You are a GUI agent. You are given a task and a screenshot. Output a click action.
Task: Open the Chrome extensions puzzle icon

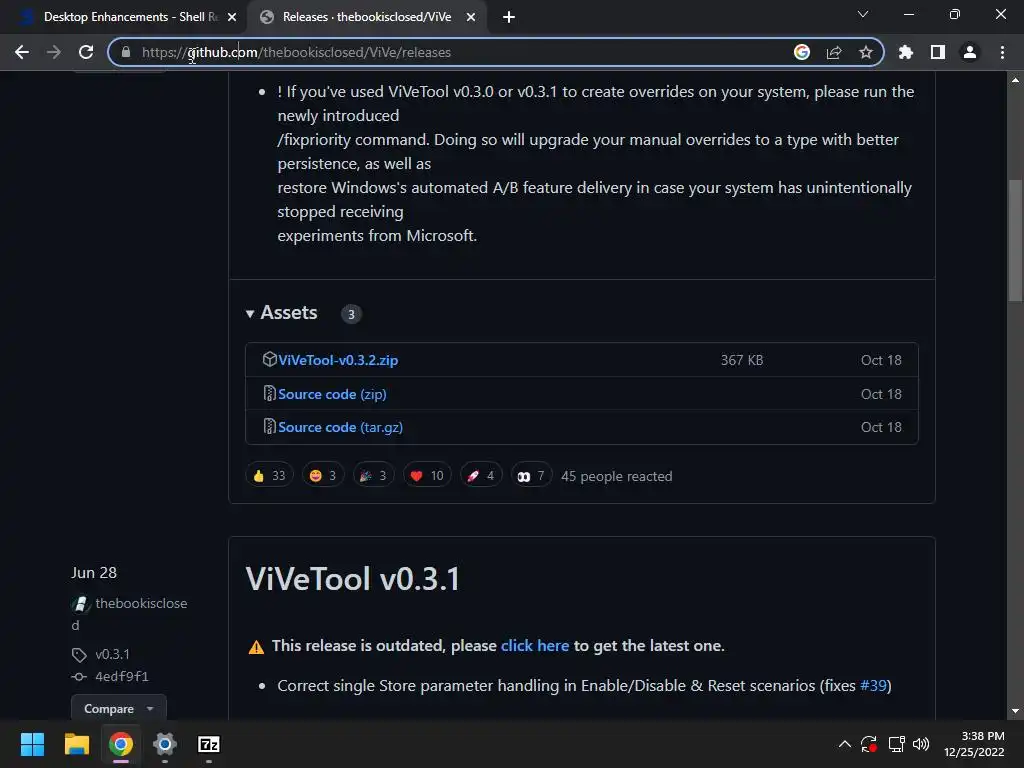point(906,52)
